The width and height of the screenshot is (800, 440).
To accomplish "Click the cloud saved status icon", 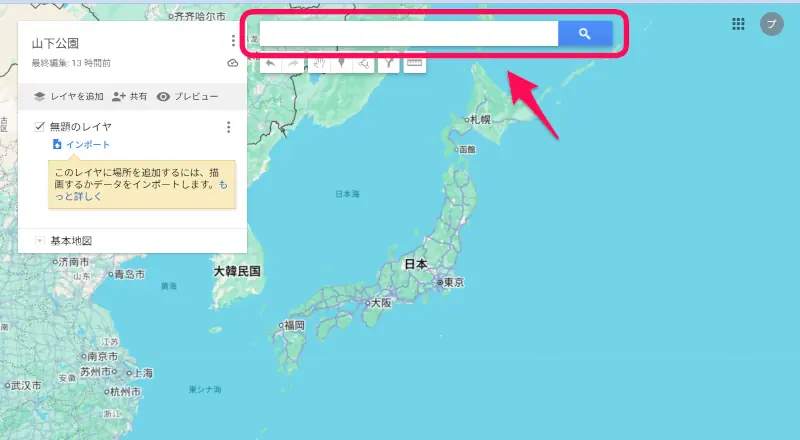I will click(233, 63).
